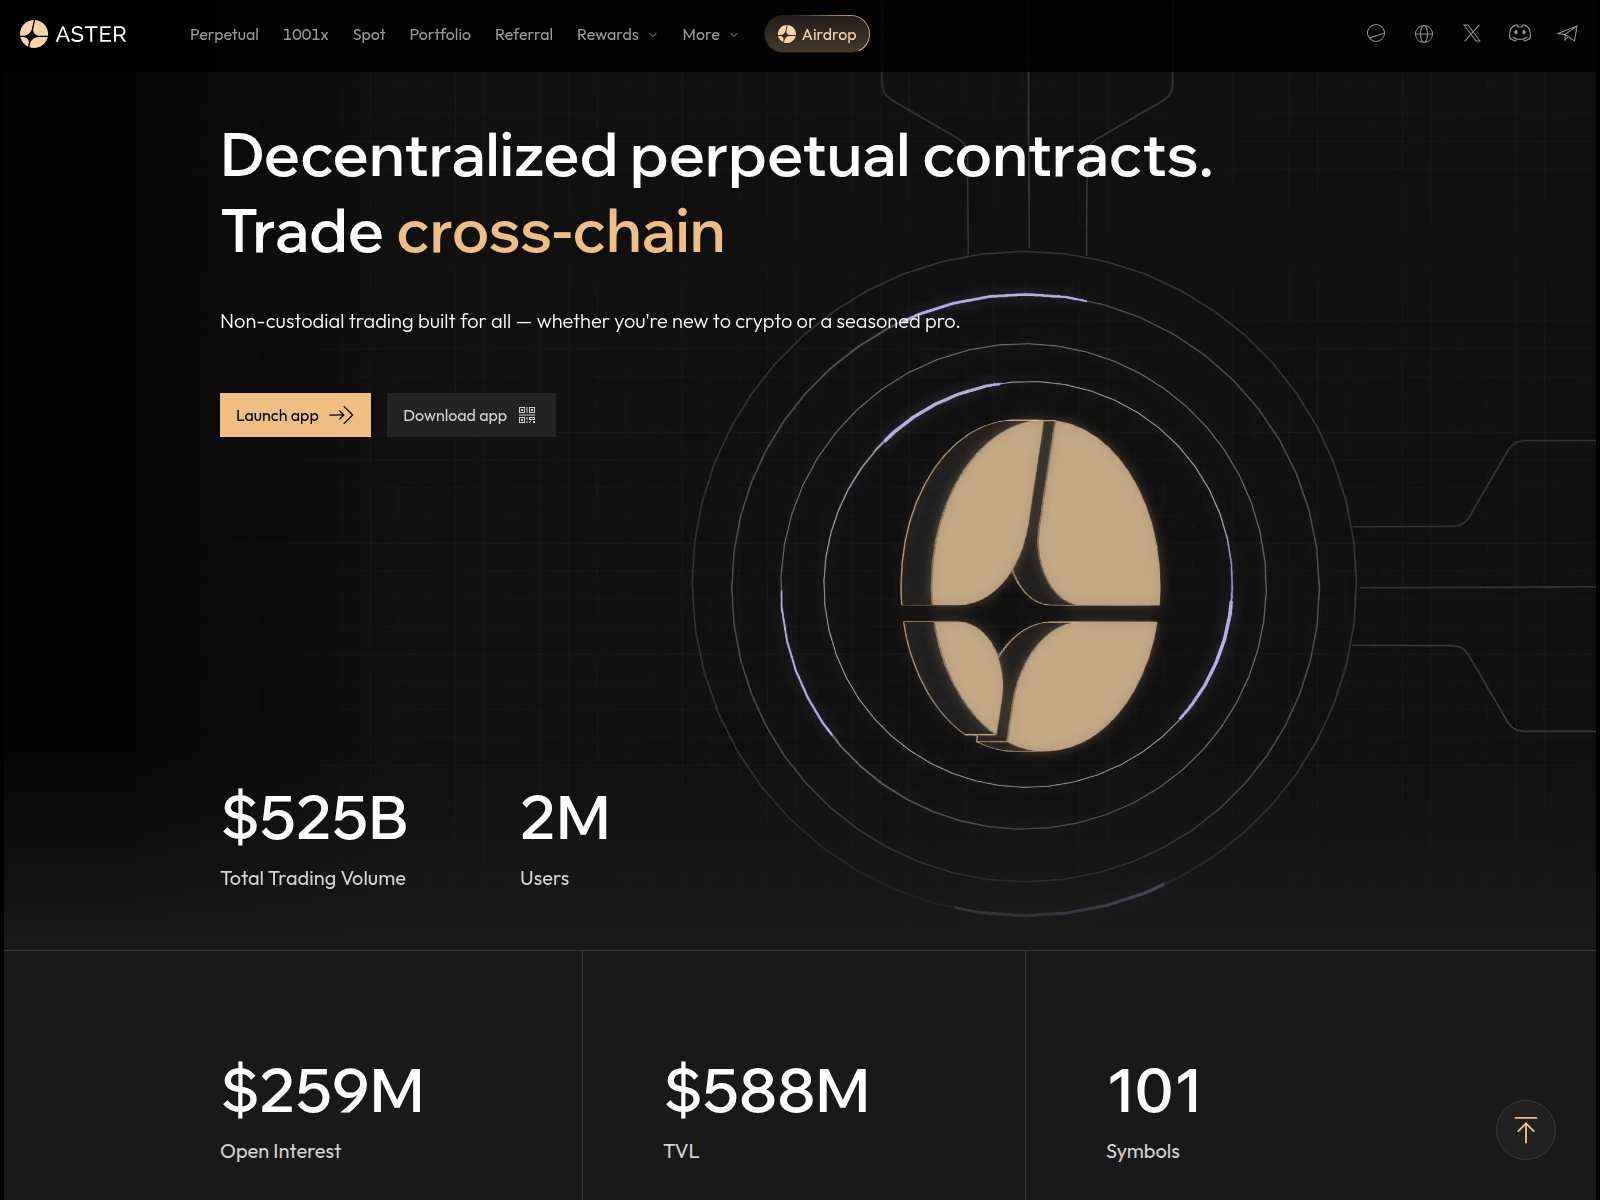The image size is (1600, 1200).
Task: Open the Telegram paper plane link
Action: point(1567,34)
